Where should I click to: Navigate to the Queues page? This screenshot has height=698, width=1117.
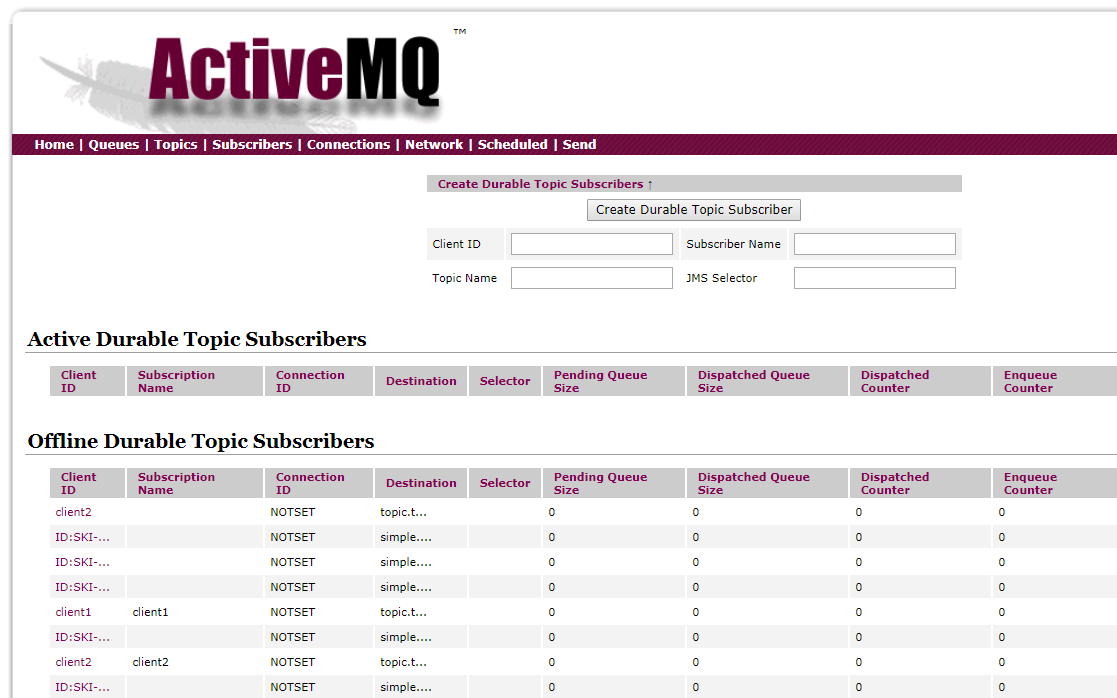(113, 144)
